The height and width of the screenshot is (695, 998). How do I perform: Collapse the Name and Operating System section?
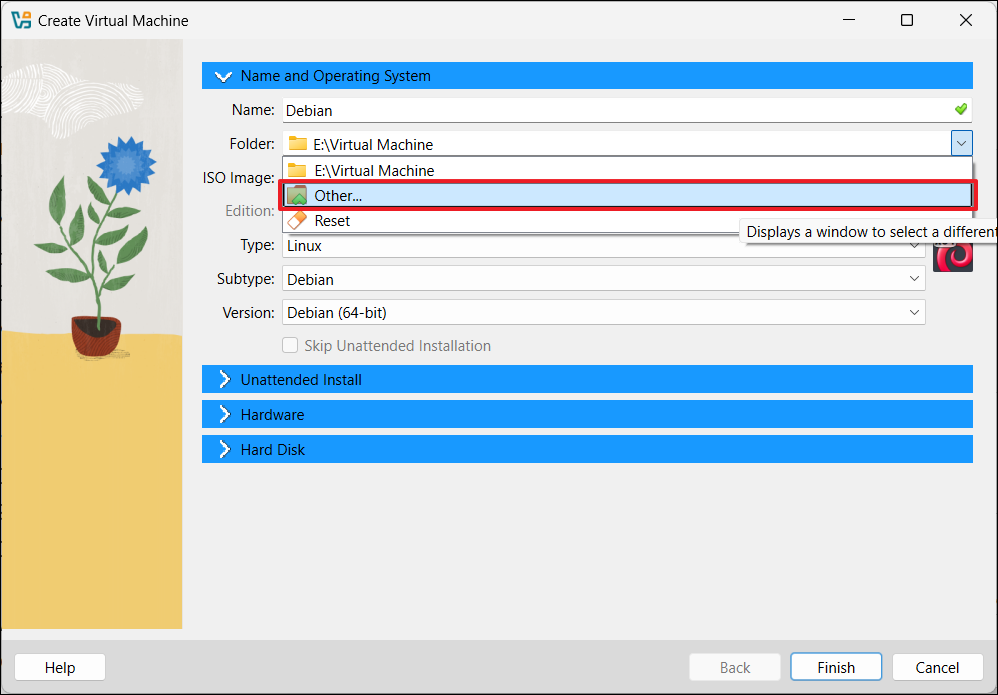pos(223,76)
